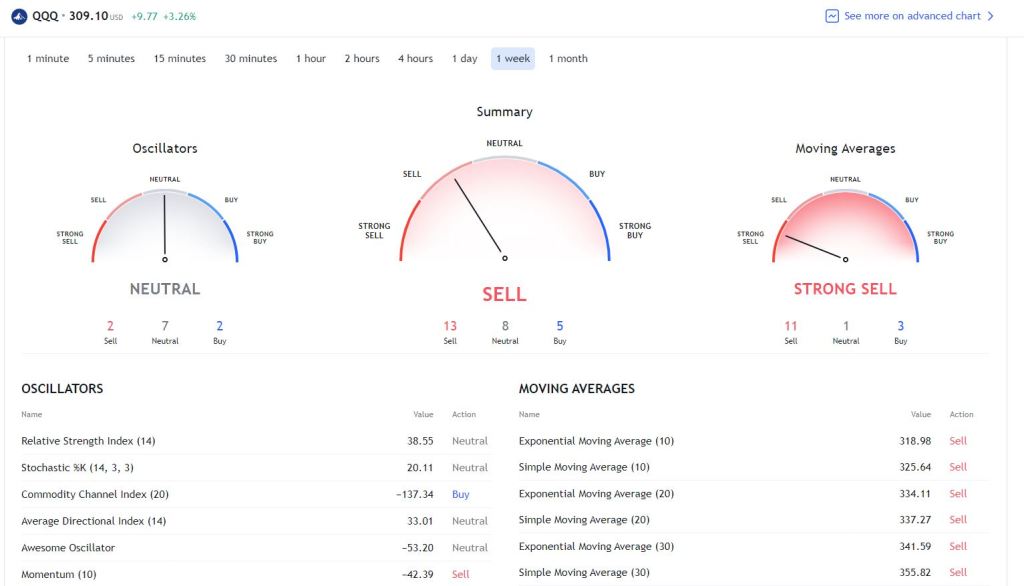The height and width of the screenshot is (586, 1024).
Task: Switch to the 1 month timeframe tab
Action: tap(567, 58)
